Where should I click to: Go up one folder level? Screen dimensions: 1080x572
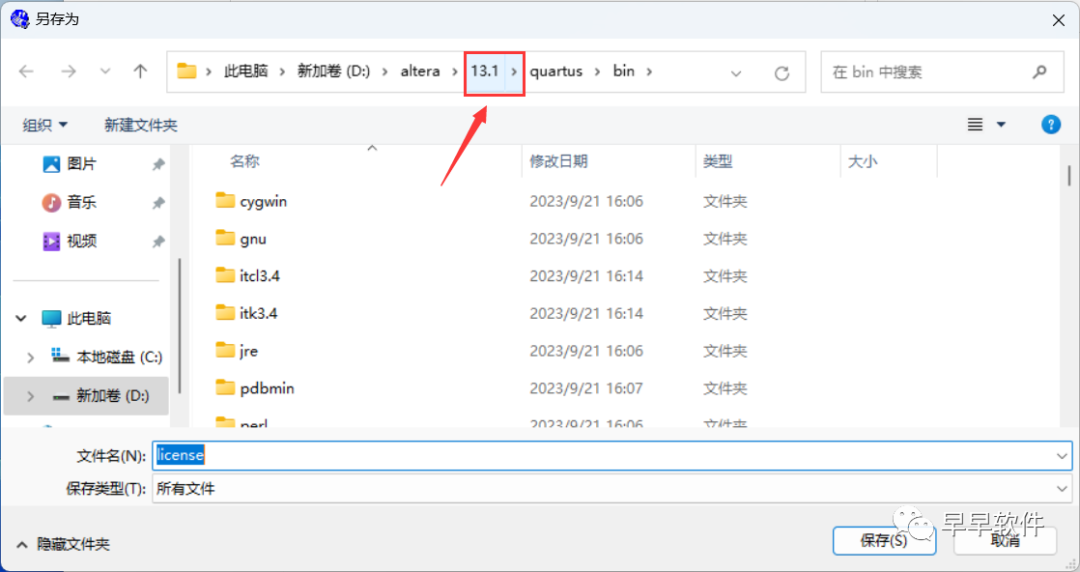coord(141,71)
